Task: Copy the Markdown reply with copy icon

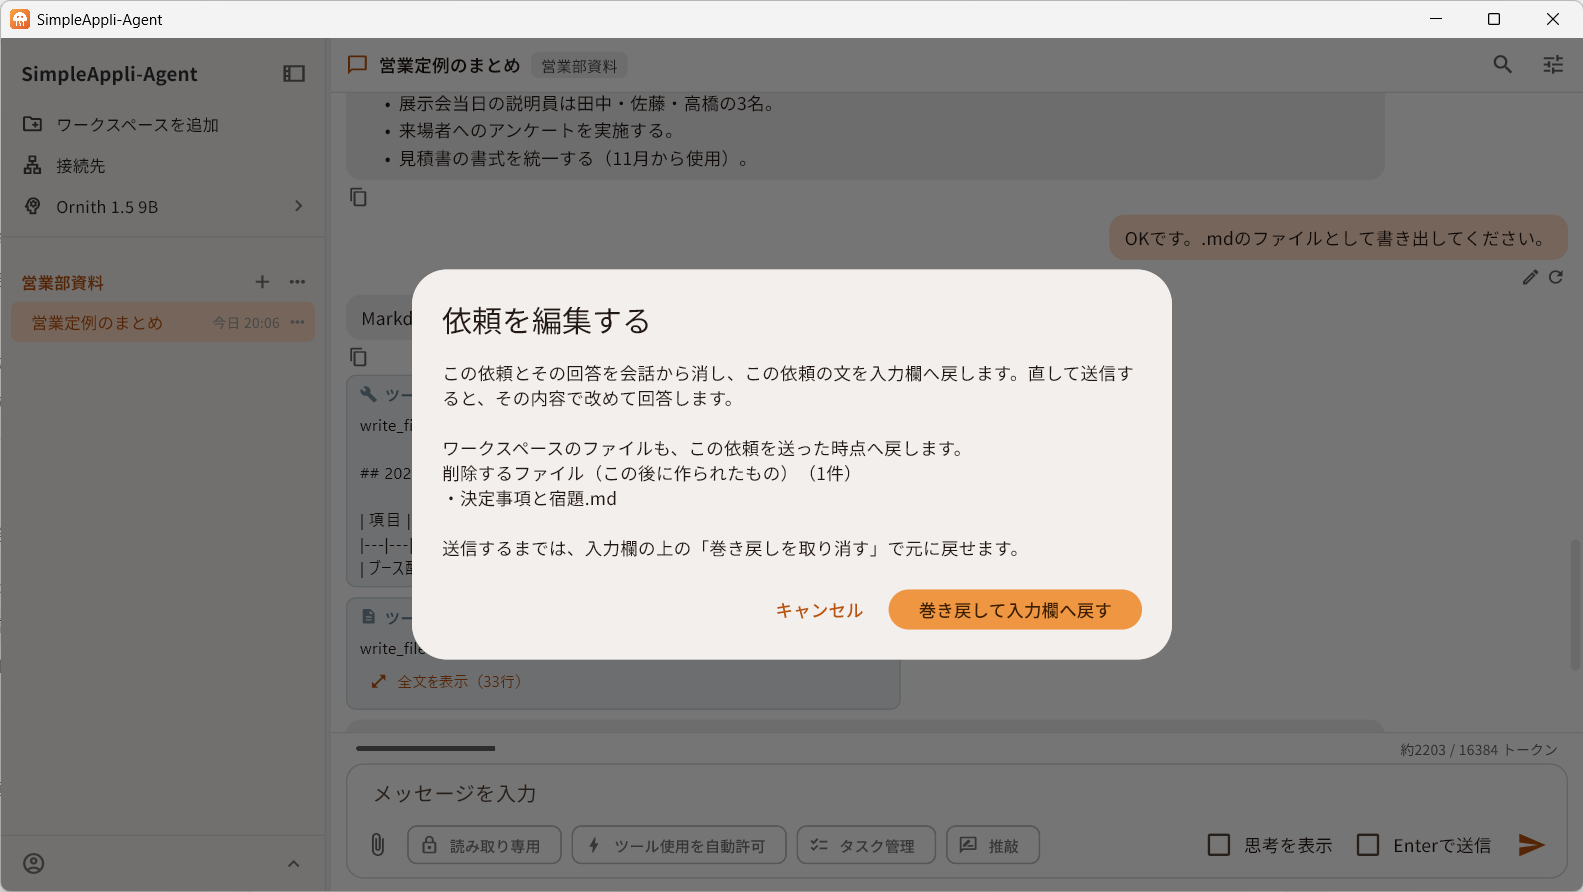Action: [x=358, y=357]
